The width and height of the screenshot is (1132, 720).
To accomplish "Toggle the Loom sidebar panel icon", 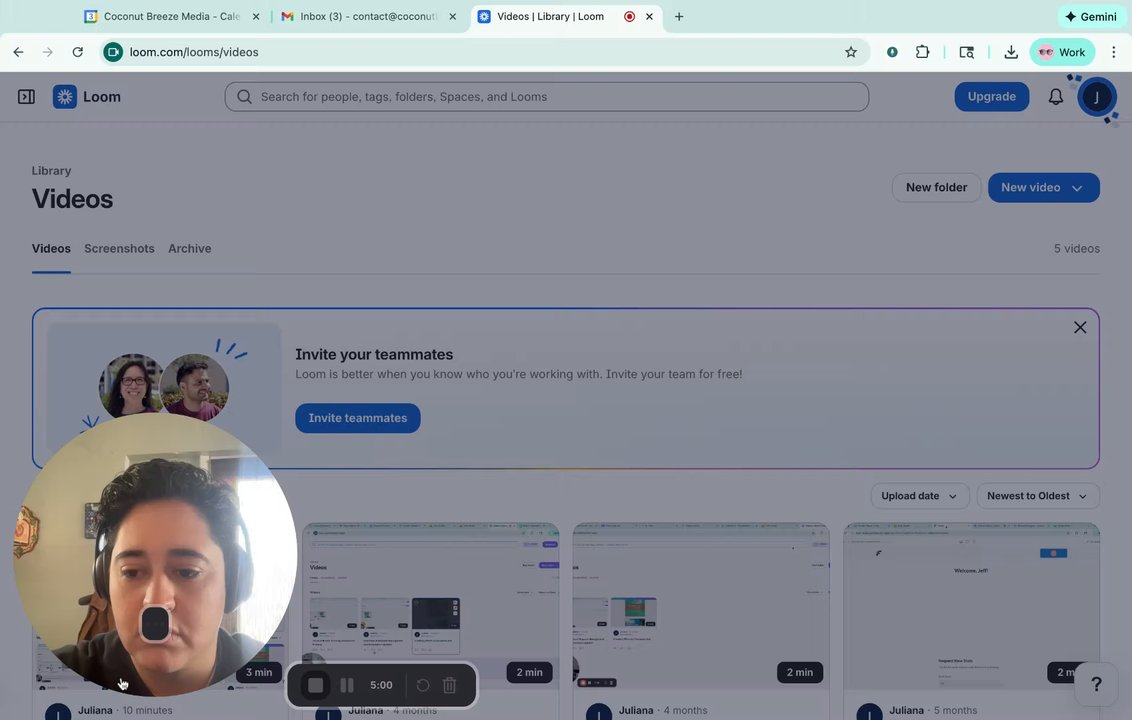I will coord(26,97).
